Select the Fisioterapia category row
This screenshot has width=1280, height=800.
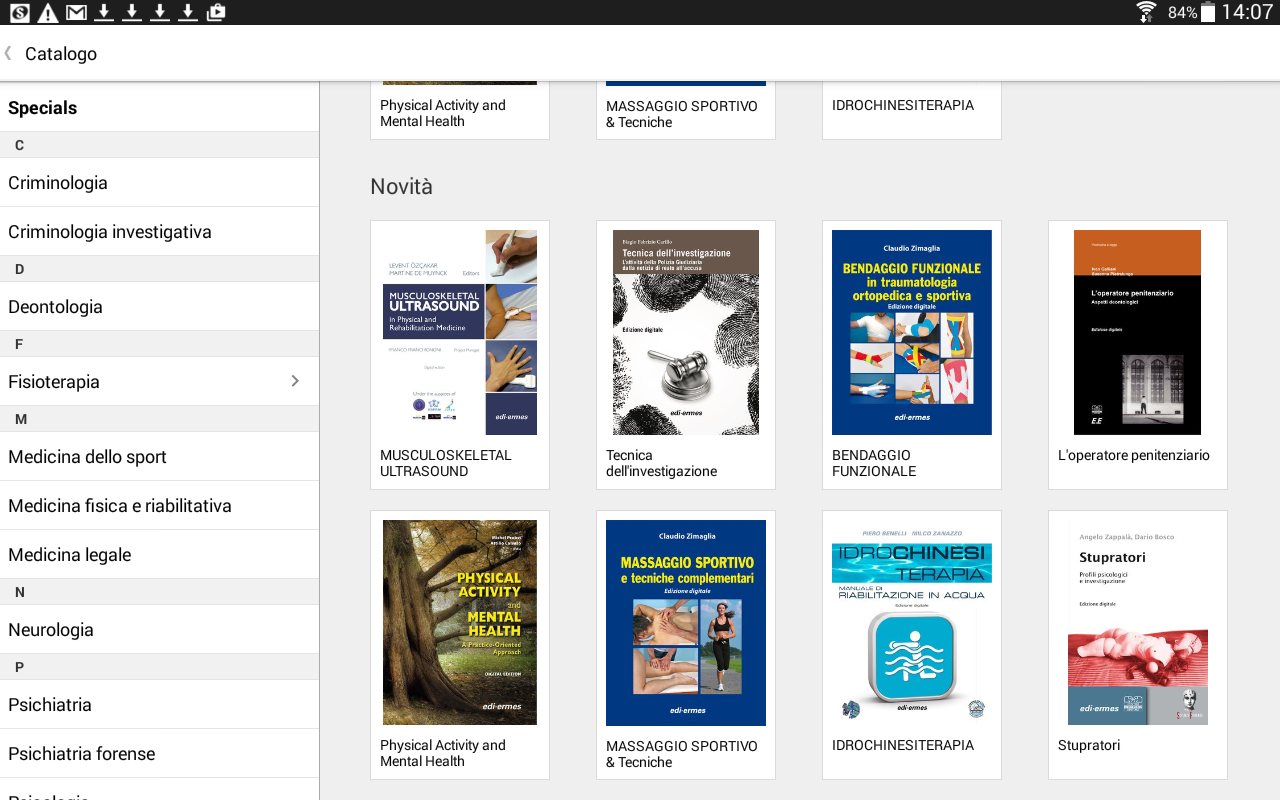point(159,381)
